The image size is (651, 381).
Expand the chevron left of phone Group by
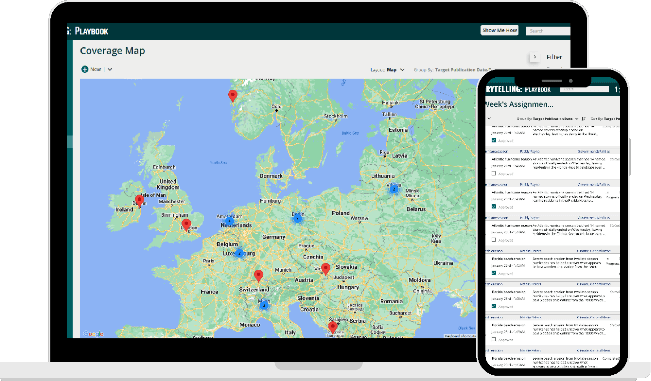[x=489, y=119]
